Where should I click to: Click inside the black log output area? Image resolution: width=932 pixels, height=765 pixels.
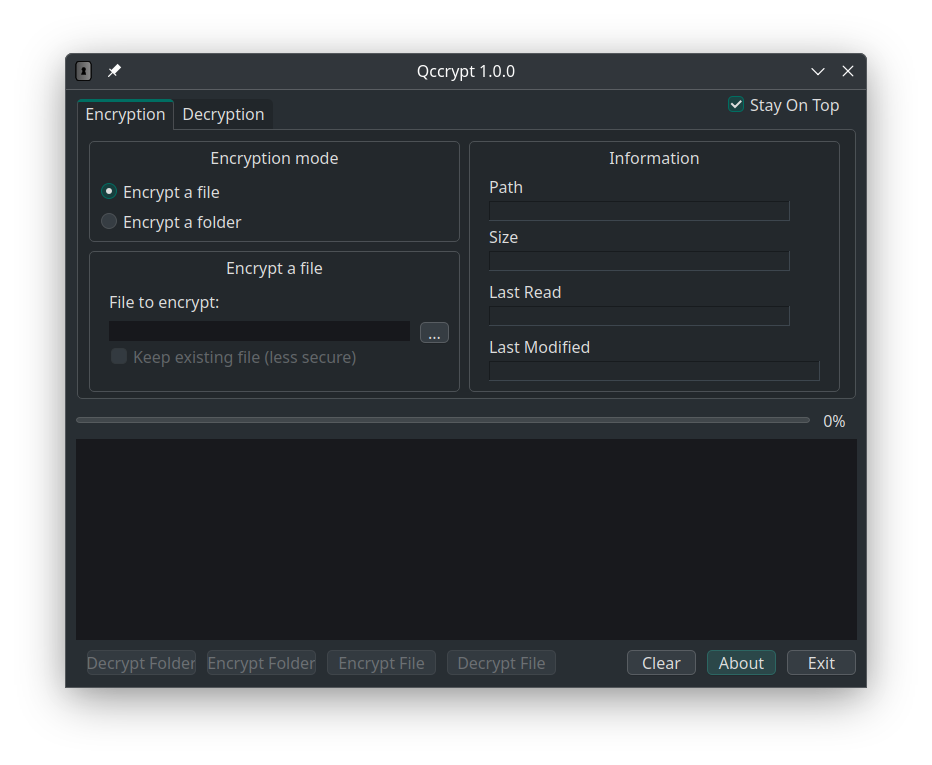coord(466,539)
